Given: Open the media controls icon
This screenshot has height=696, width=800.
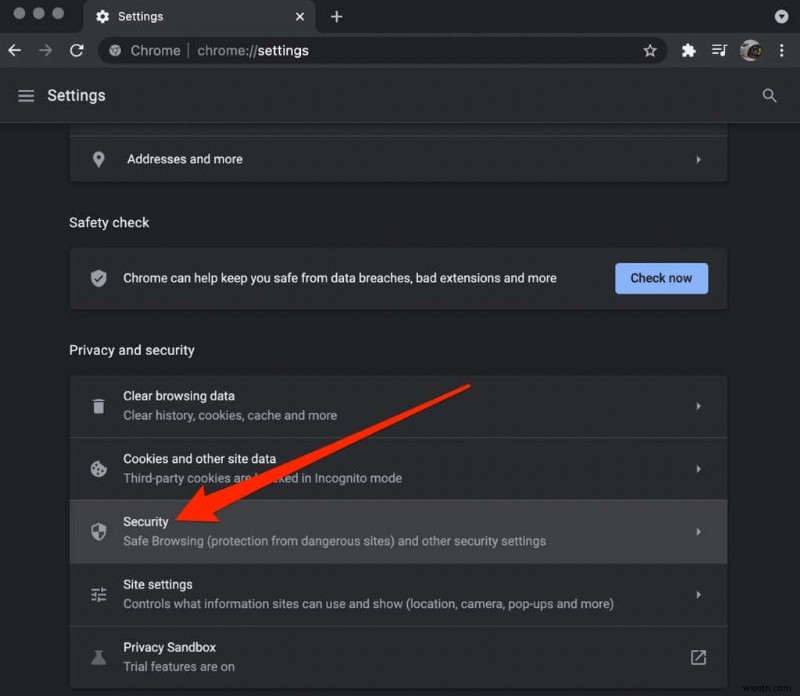Looking at the screenshot, I should click(x=719, y=50).
